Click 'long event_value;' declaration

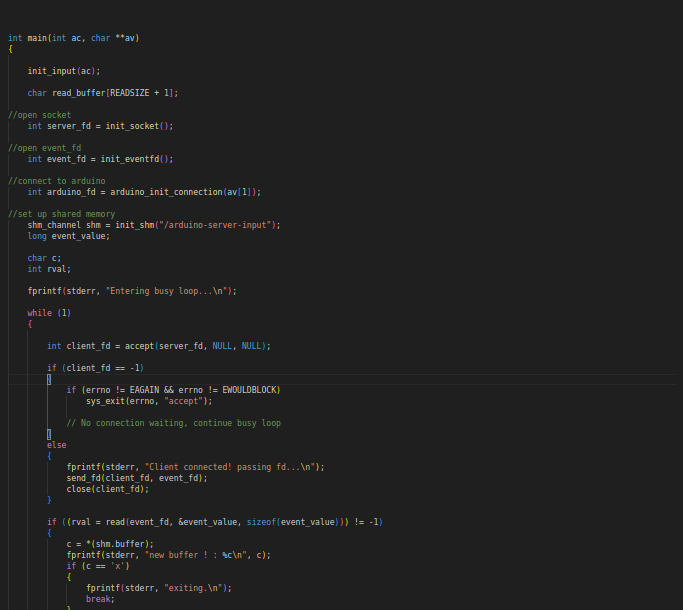point(69,236)
